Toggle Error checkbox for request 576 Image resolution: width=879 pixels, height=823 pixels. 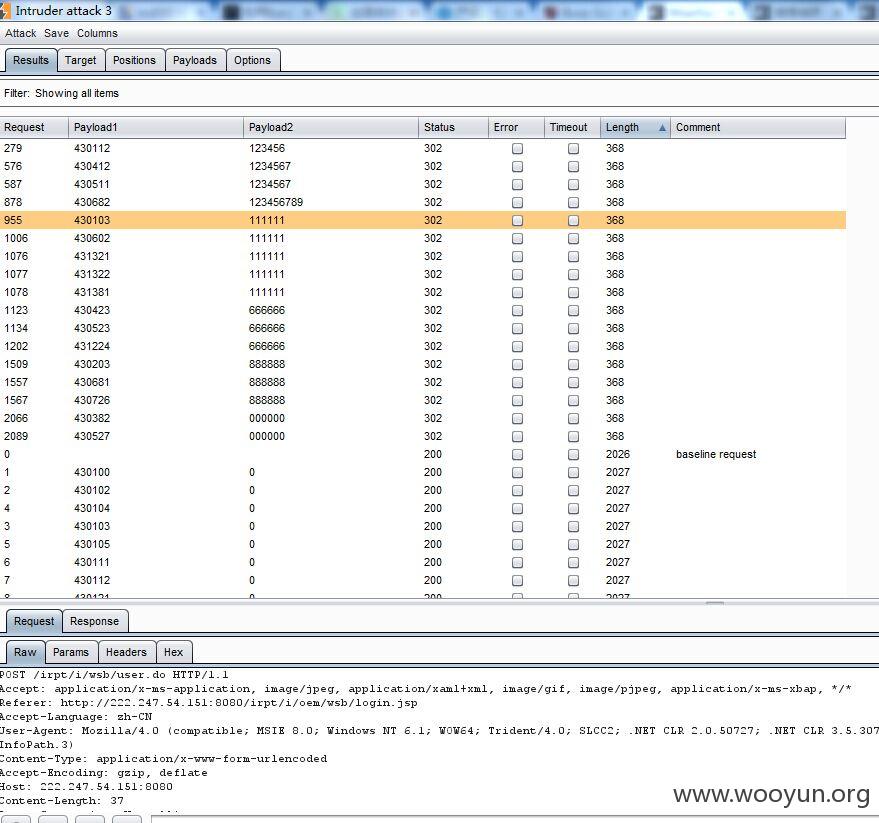point(517,167)
